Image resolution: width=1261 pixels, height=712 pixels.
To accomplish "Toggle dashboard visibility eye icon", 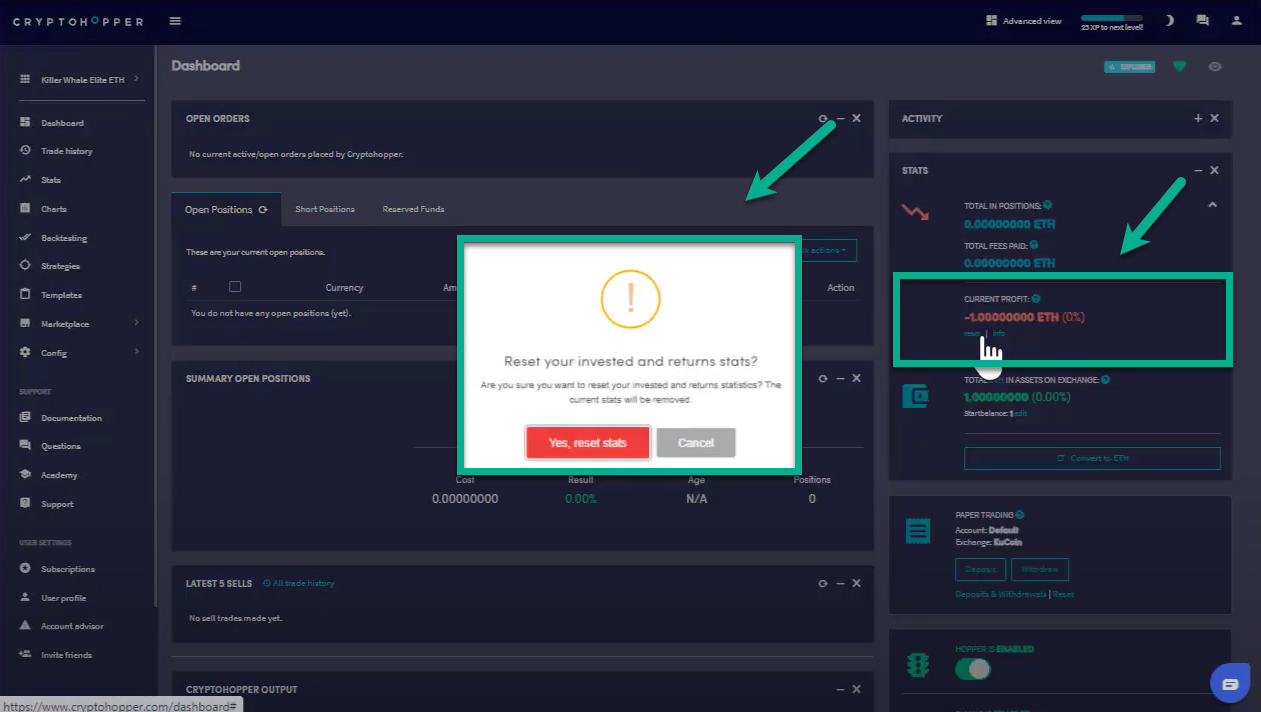I will (x=1215, y=67).
